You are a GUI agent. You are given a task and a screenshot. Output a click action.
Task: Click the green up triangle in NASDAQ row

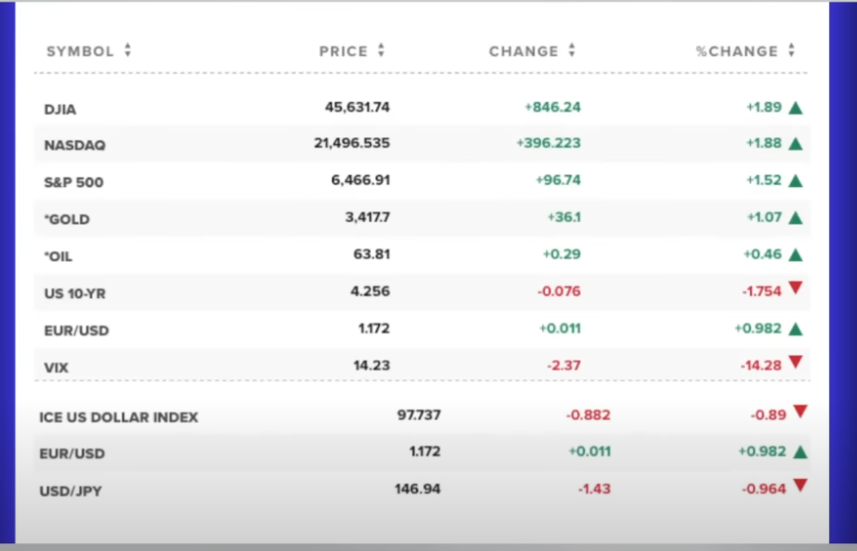[x=796, y=144]
